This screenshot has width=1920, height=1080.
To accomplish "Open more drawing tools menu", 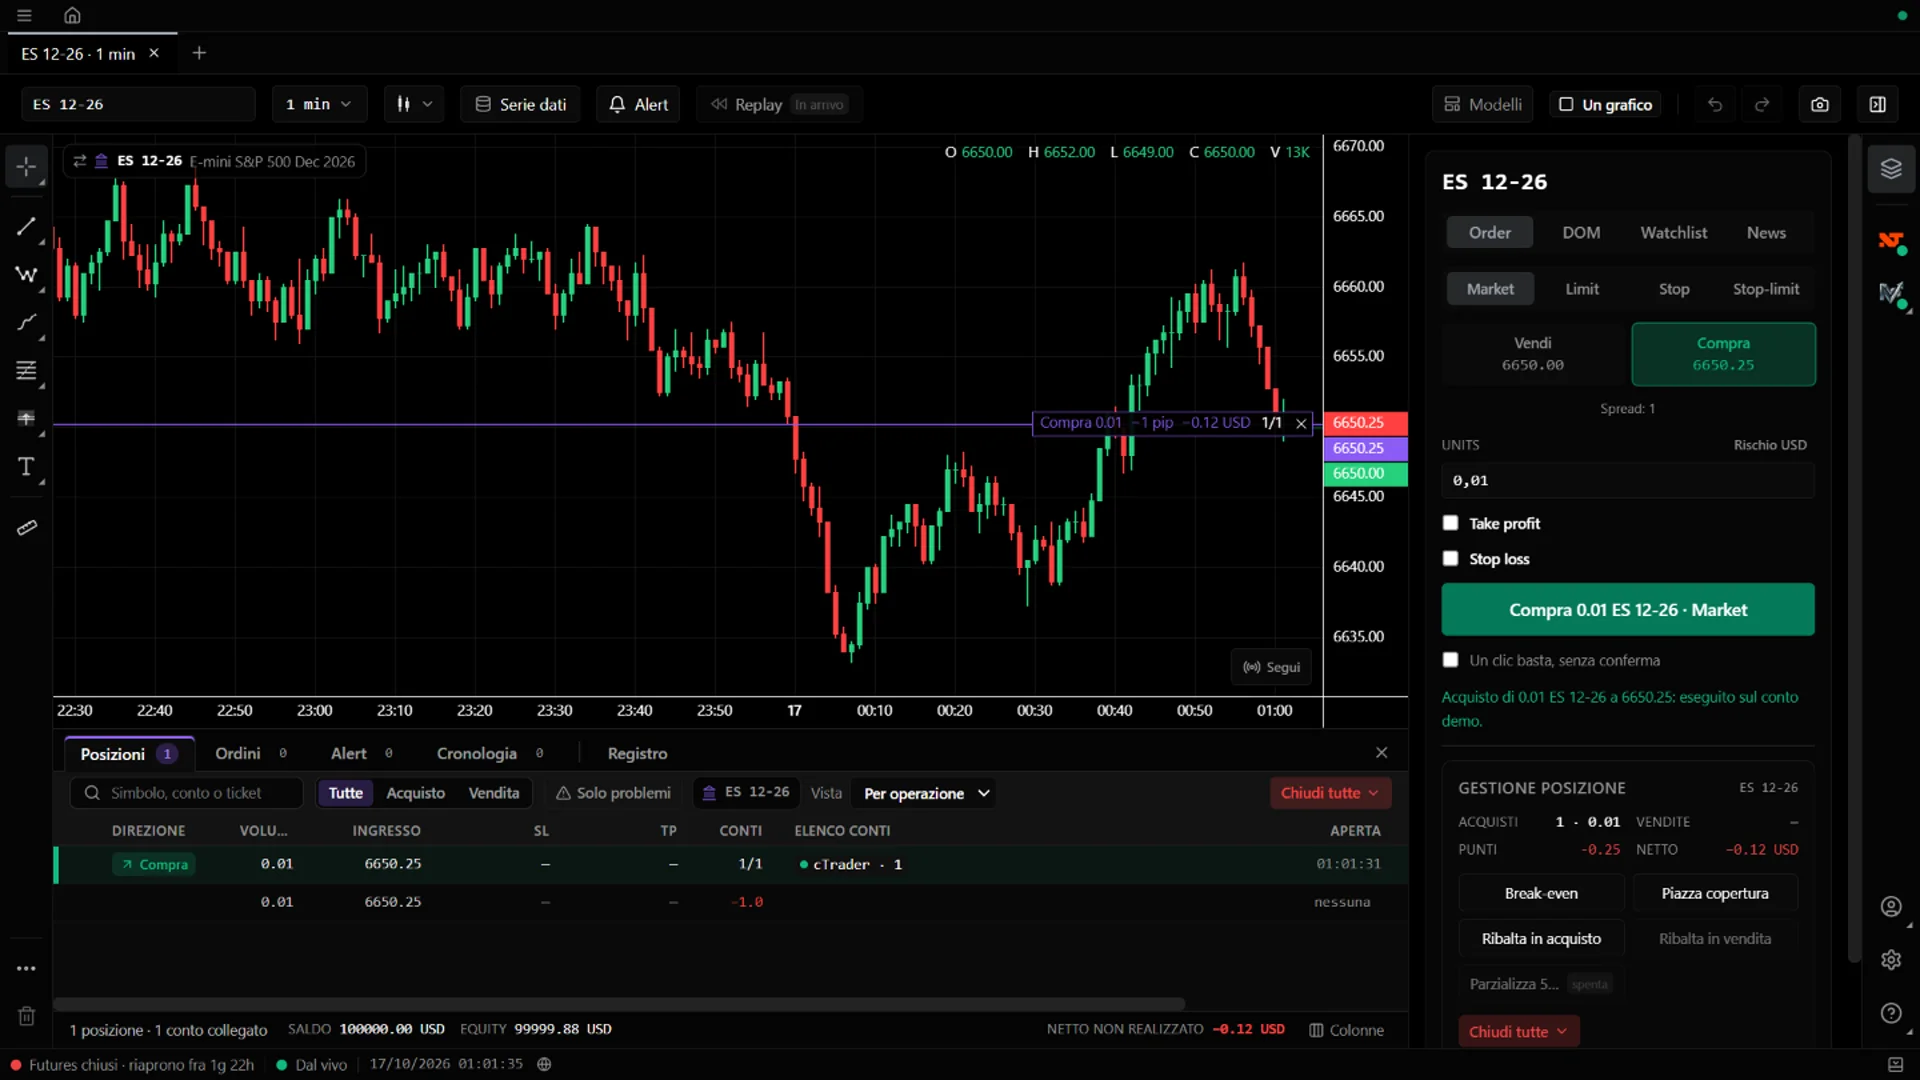I will click(x=27, y=968).
